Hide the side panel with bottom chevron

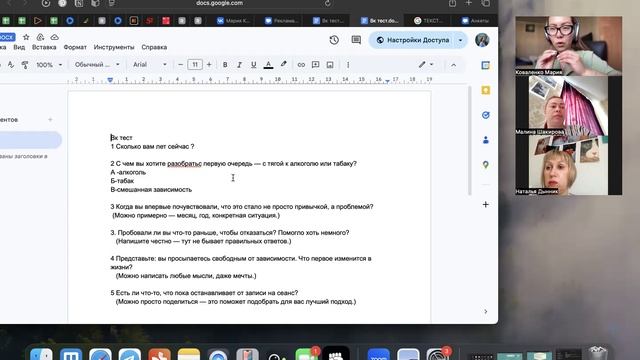[x=485, y=311]
